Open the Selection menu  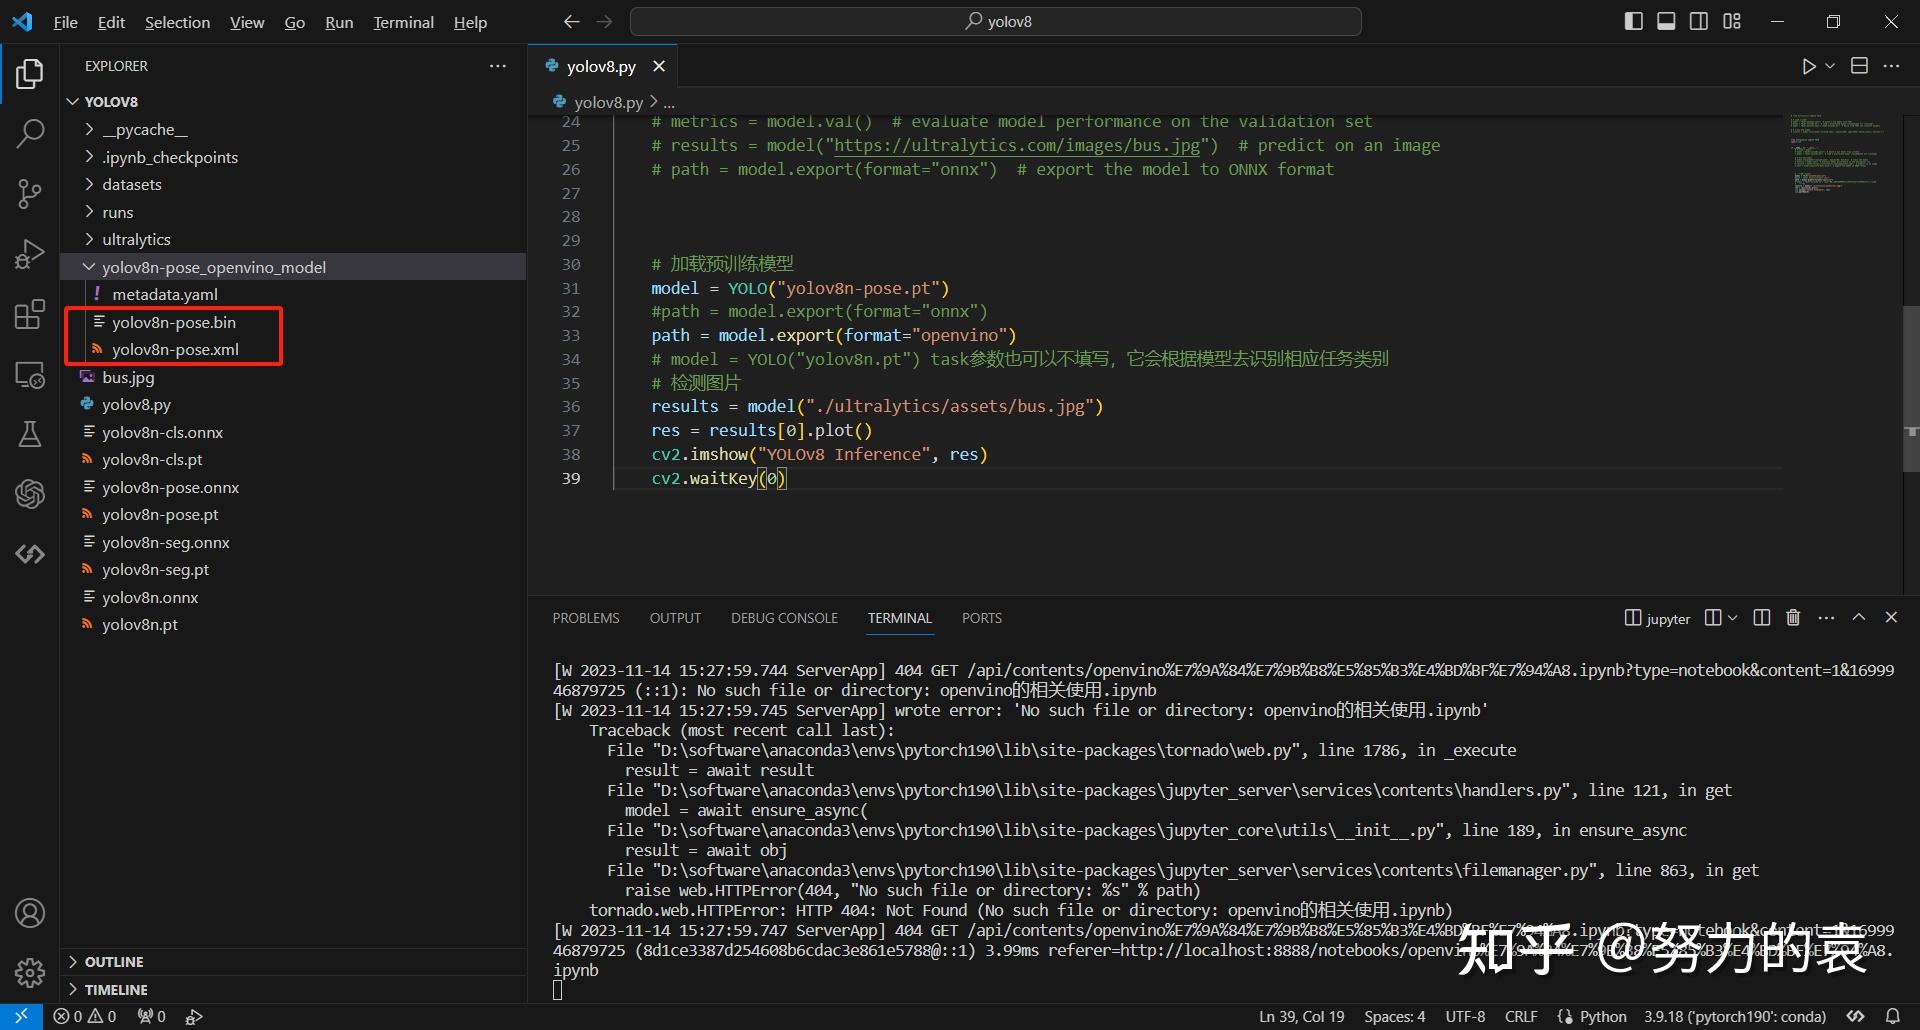[x=177, y=22]
